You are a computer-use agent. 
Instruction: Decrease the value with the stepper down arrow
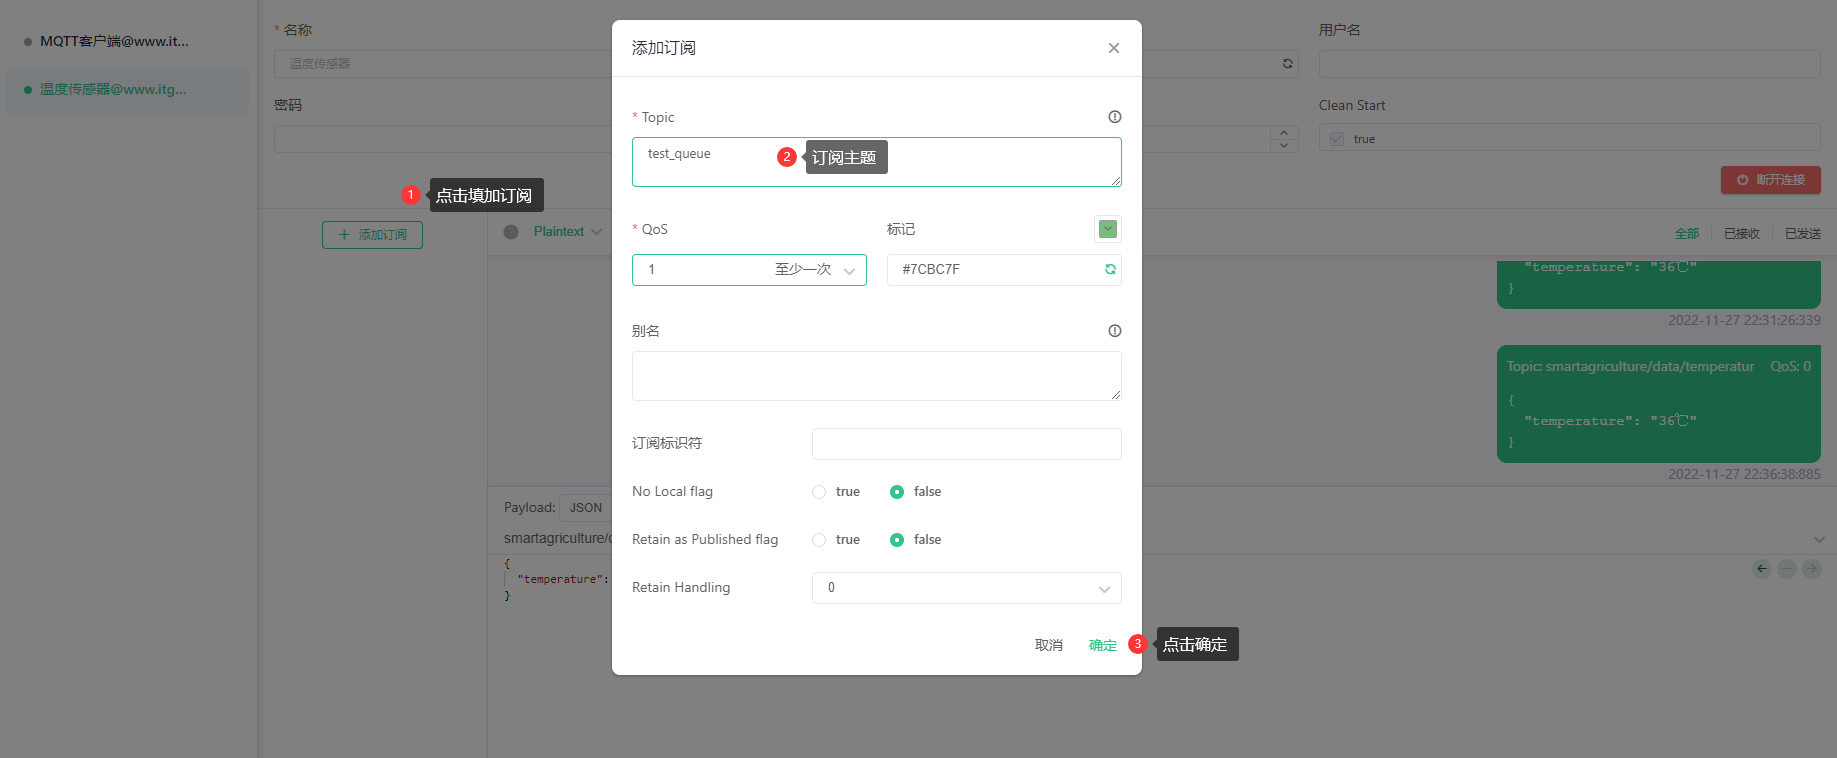(1284, 146)
